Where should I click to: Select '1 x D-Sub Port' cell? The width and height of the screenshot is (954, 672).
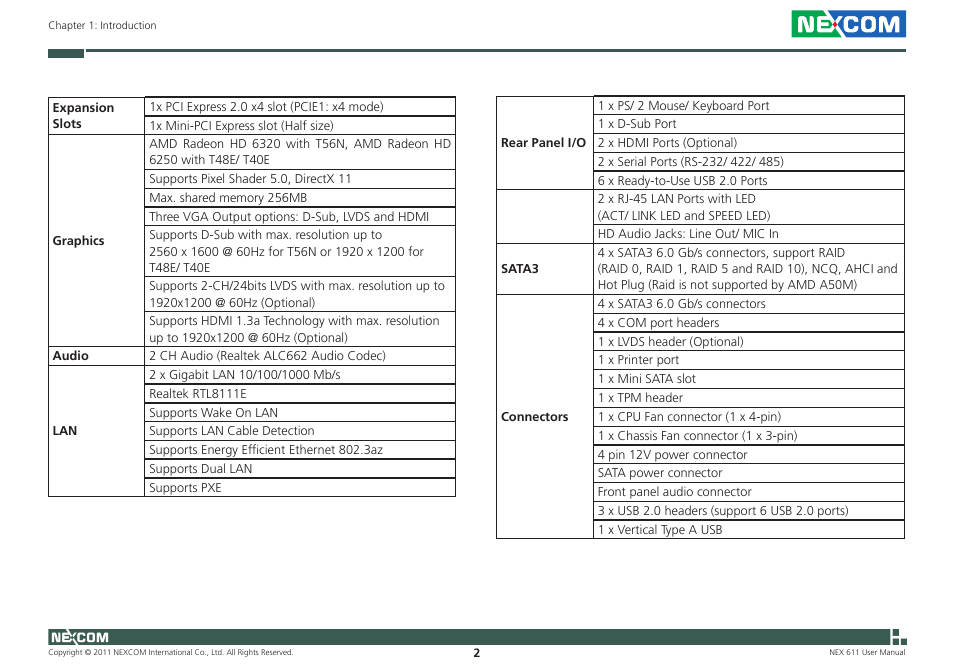[749, 123]
